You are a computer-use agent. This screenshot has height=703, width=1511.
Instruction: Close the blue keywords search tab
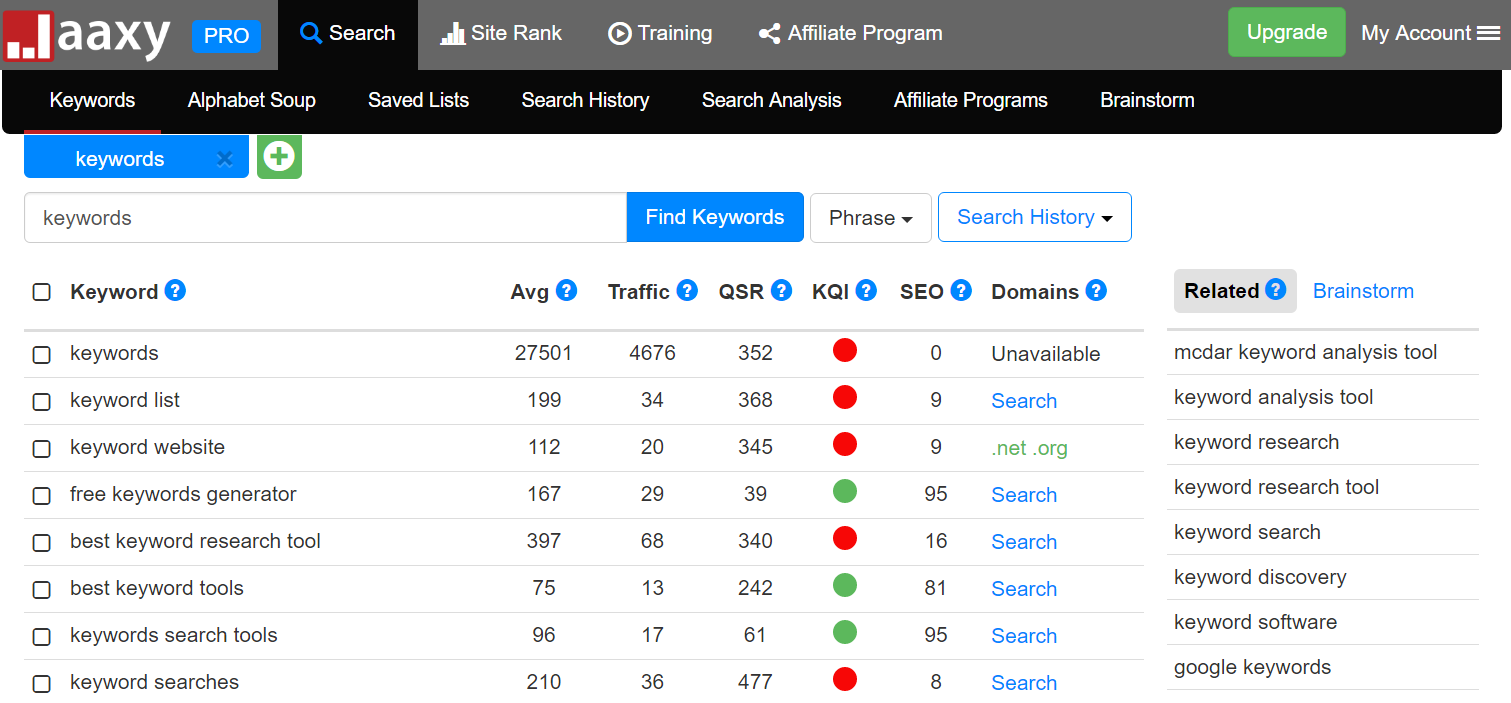click(225, 158)
